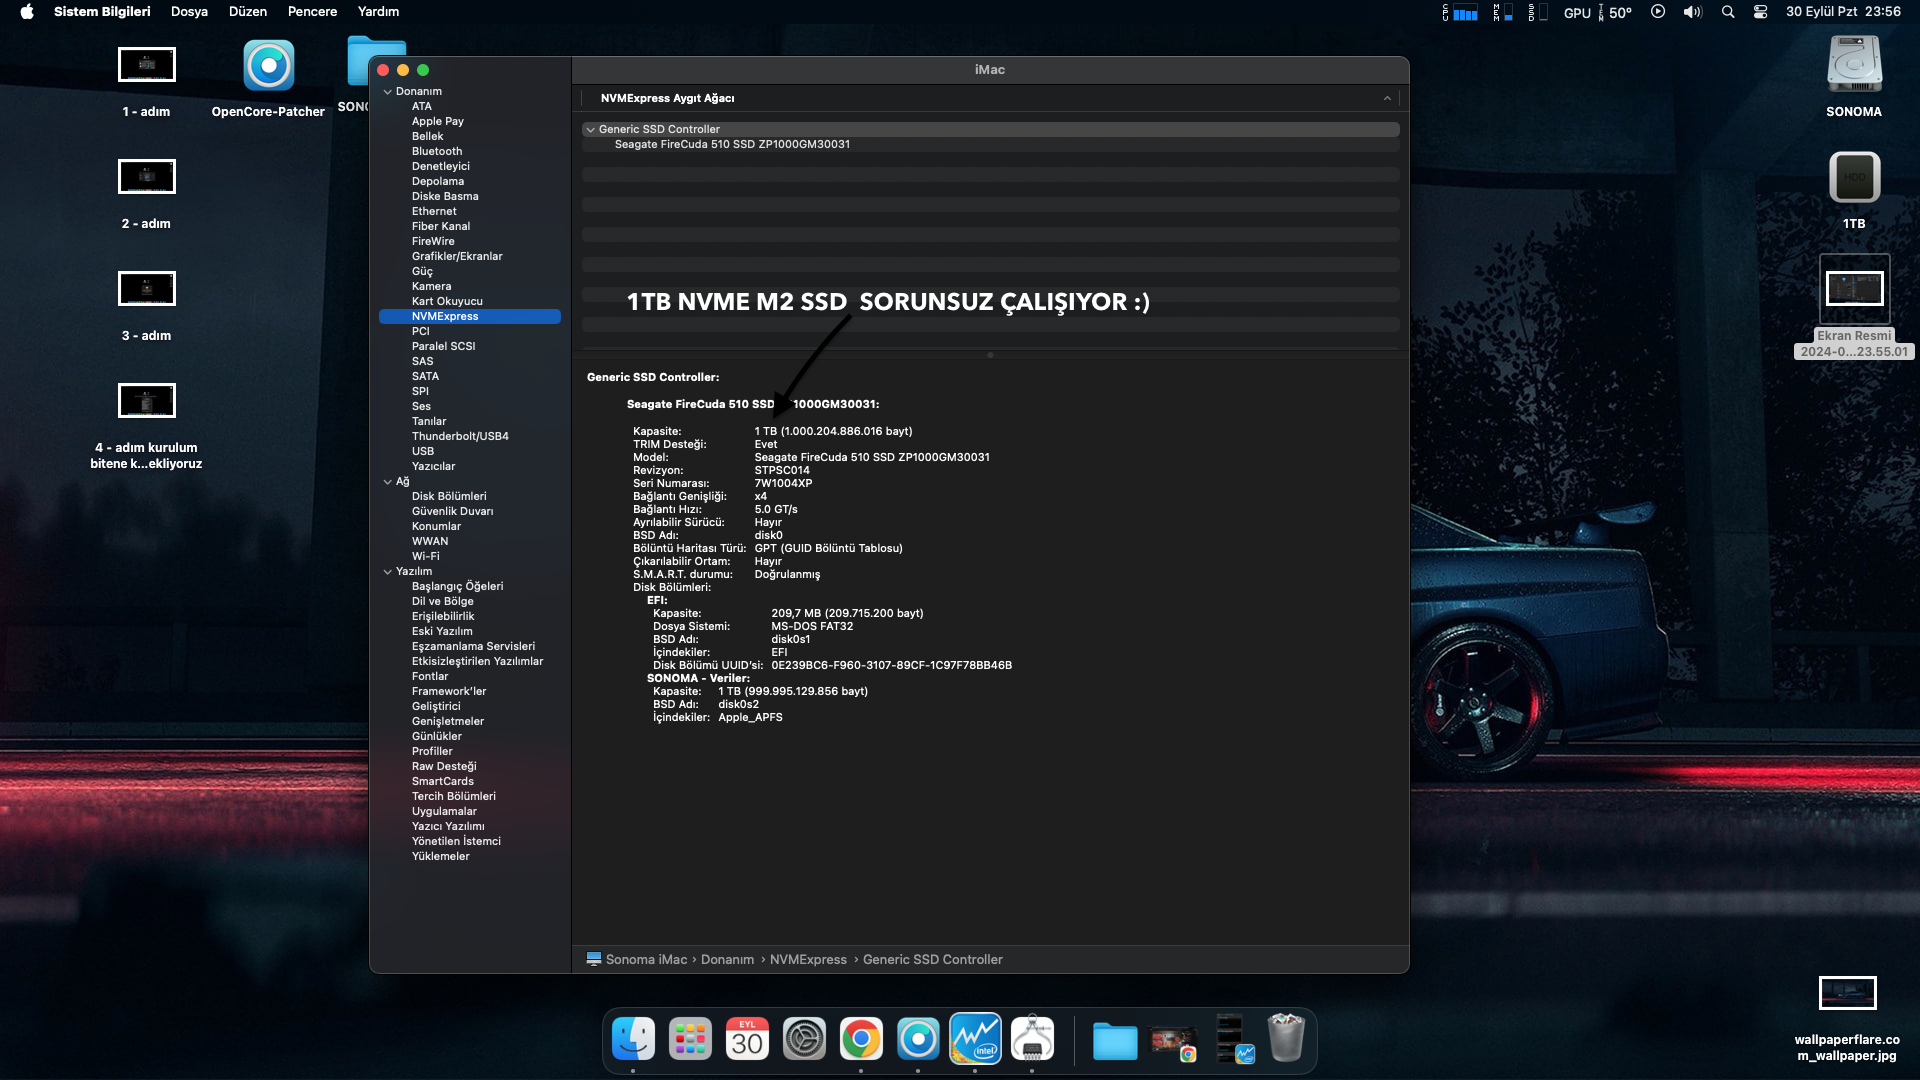Click Donanım in the bottom path bar
Image resolution: width=1920 pixels, height=1080 pixels.
point(727,960)
